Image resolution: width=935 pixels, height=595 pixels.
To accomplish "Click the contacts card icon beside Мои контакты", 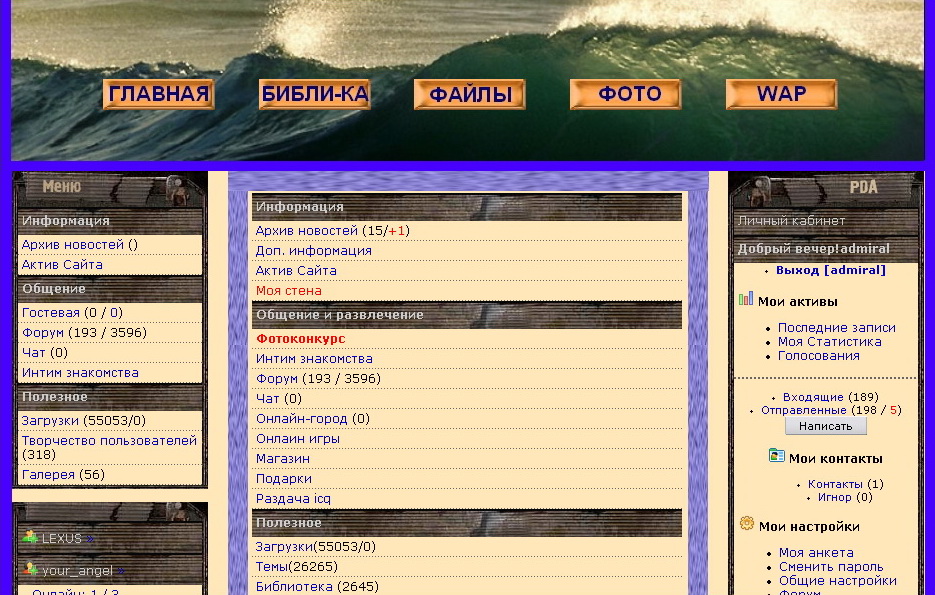I will pos(776,456).
